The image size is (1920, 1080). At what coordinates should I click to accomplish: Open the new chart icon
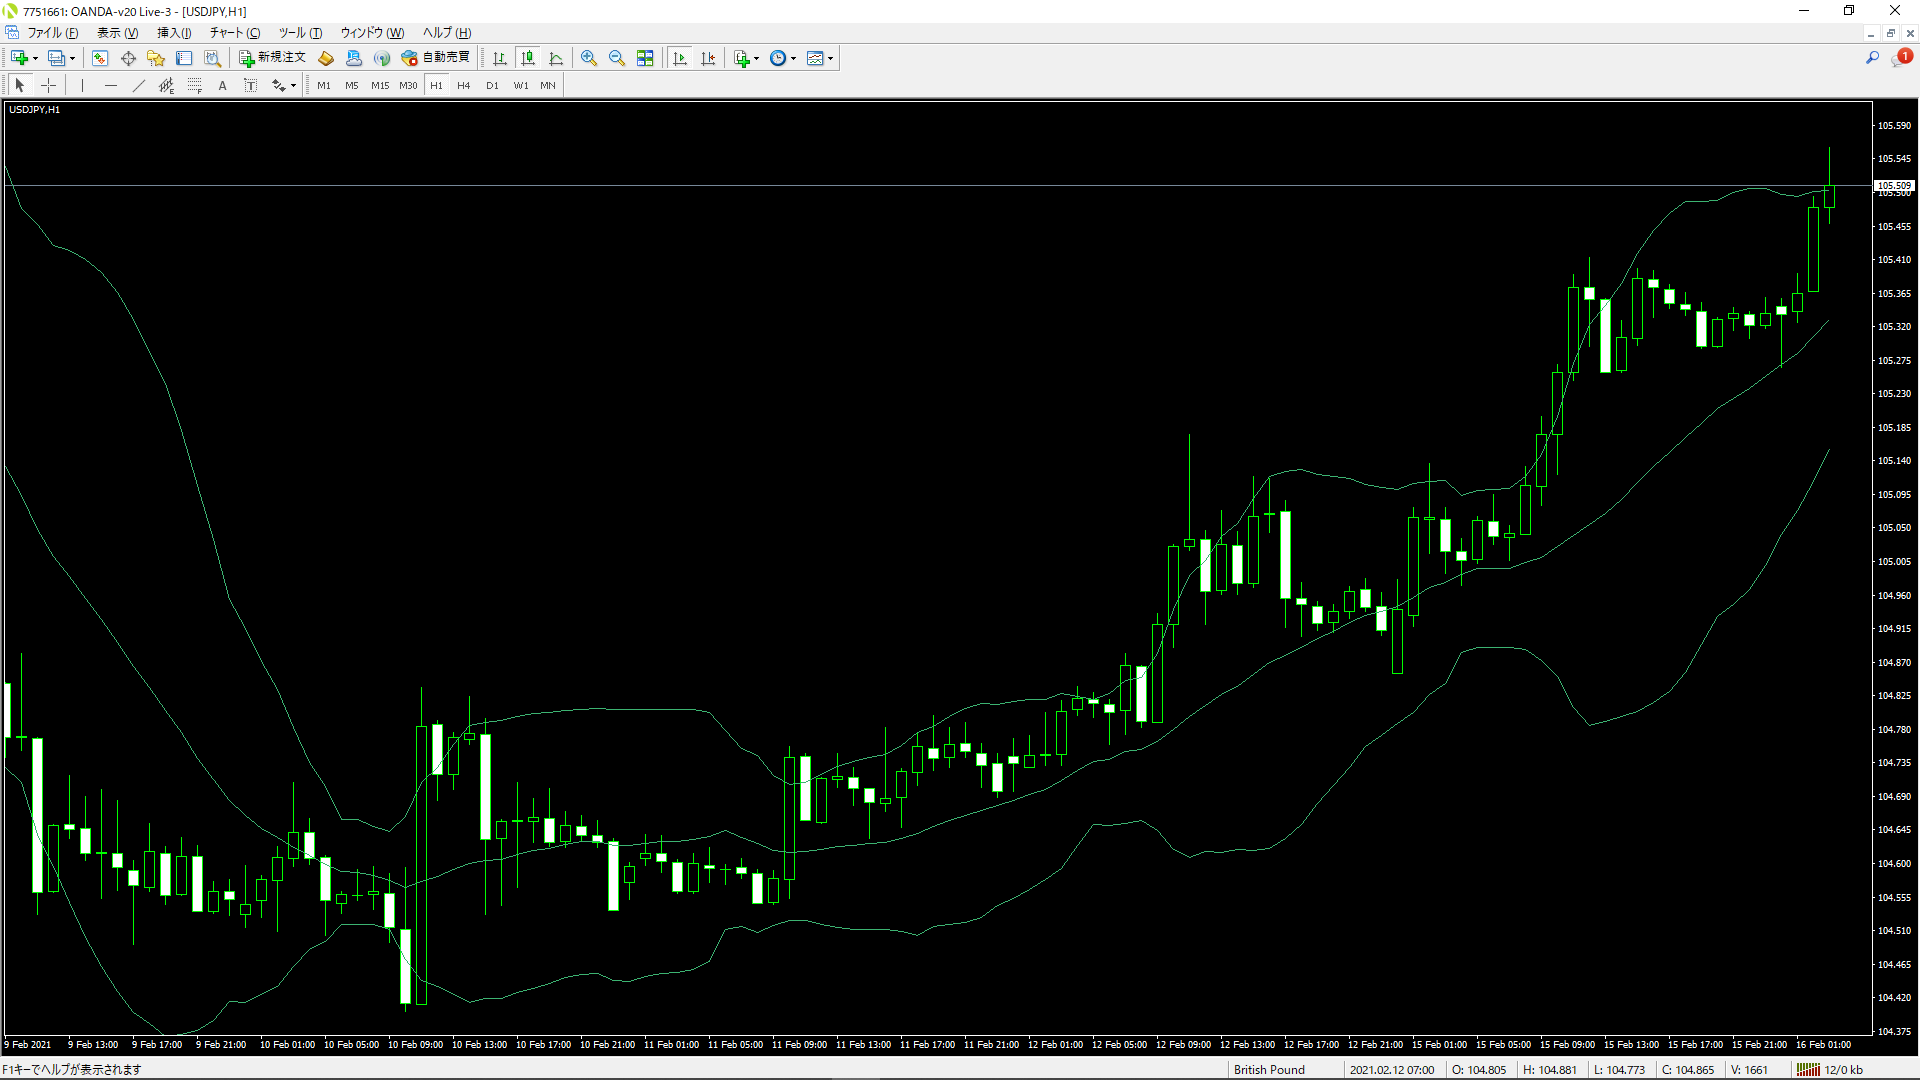[19, 58]
